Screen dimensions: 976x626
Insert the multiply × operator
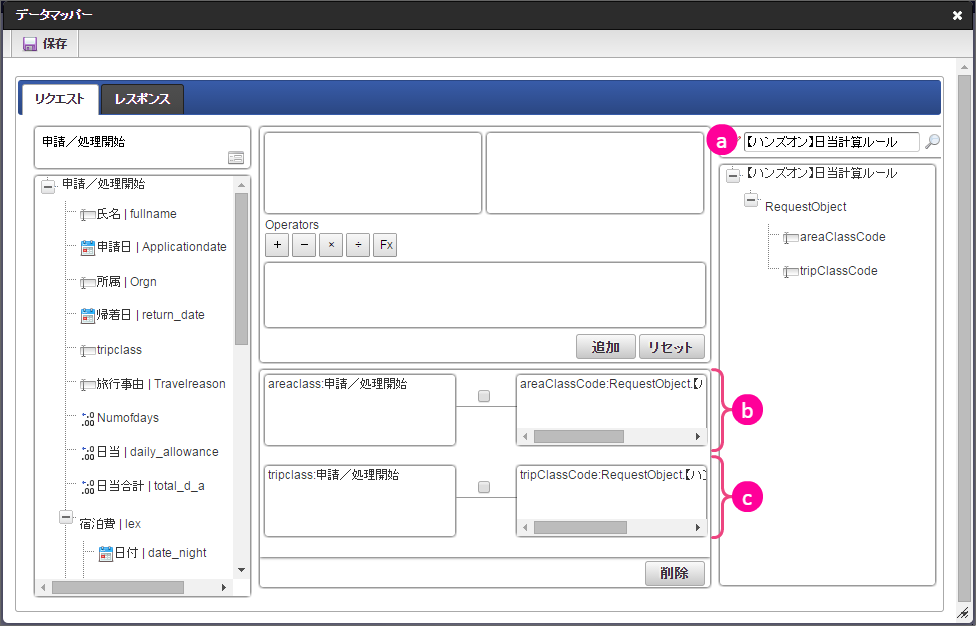(x=331, y=245)
